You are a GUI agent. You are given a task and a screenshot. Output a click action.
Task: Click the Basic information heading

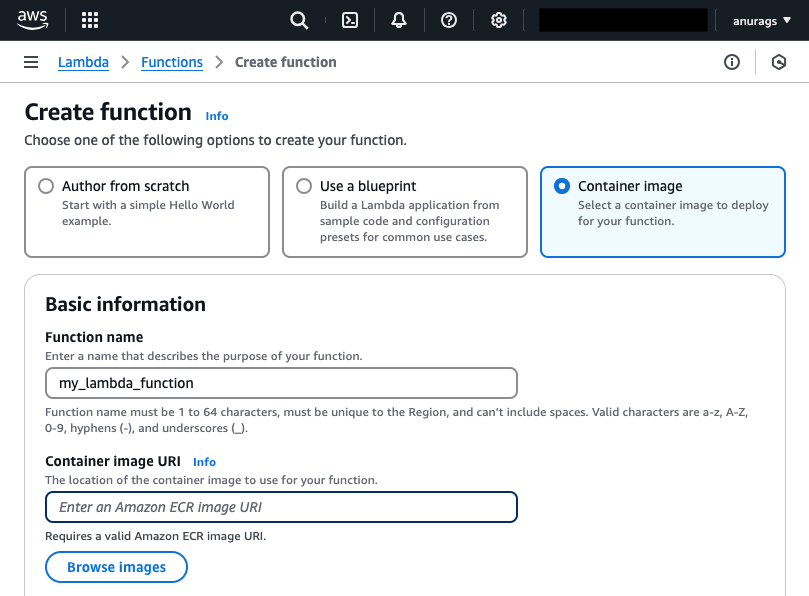[125, 304]
